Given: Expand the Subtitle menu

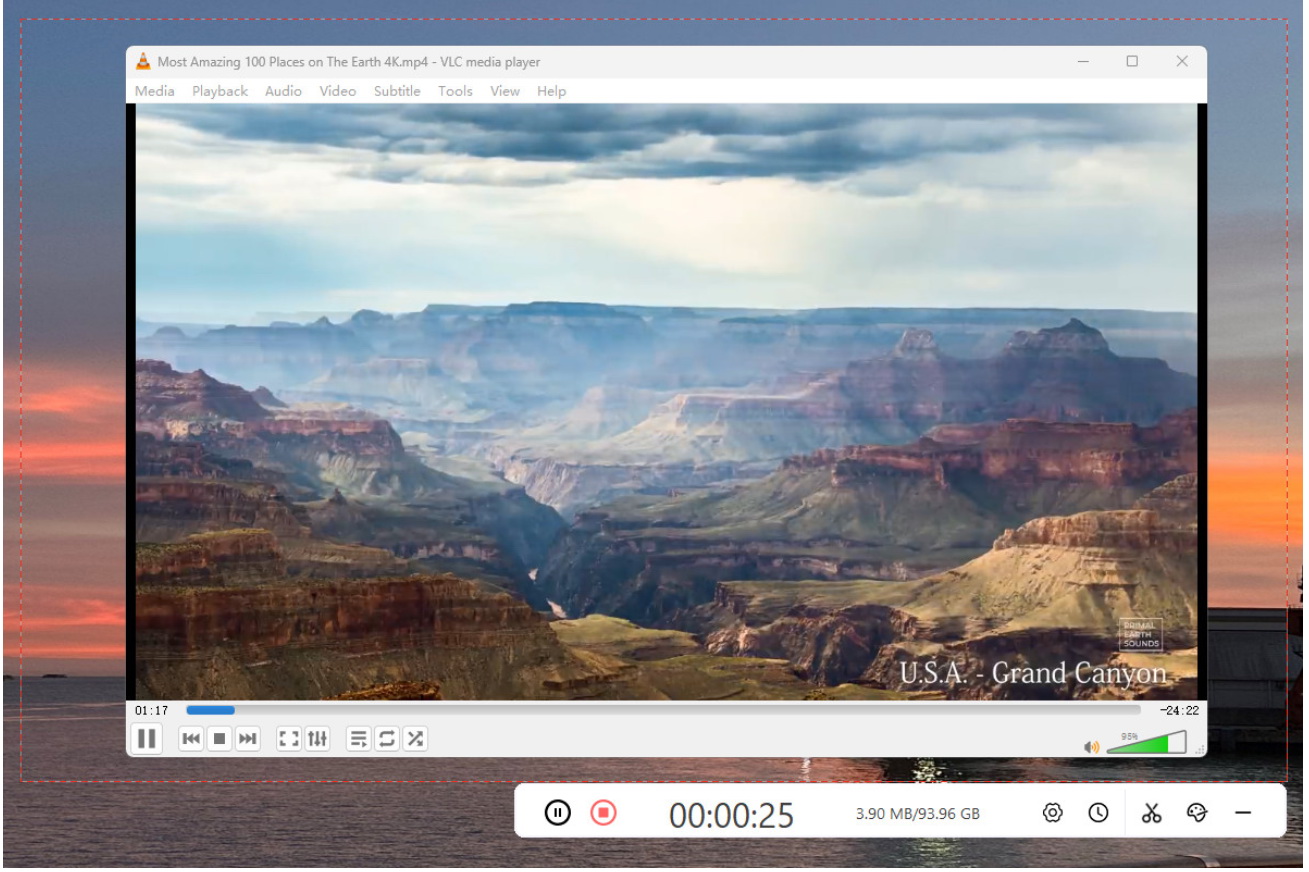Looking at the screenshot, I should (x=397, y=91).
